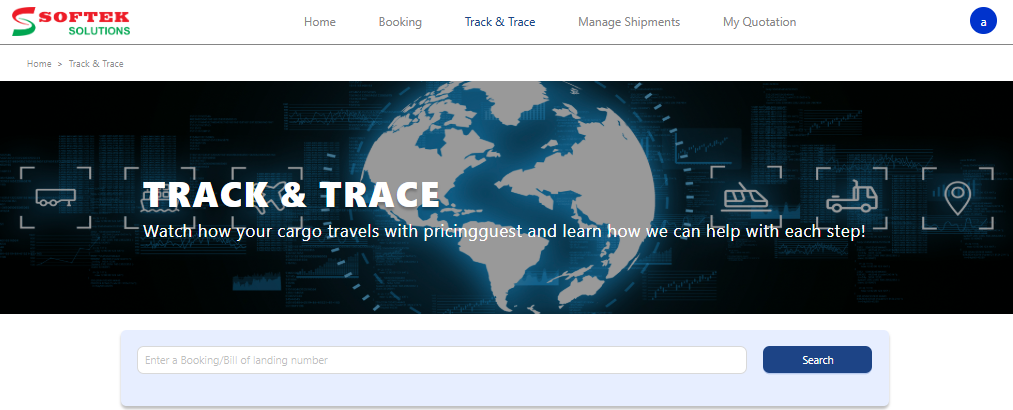Open the user avatar 'a' menu
Image resolution: width=1013 pixels, height=410 pixels.
tap(983, 21)
